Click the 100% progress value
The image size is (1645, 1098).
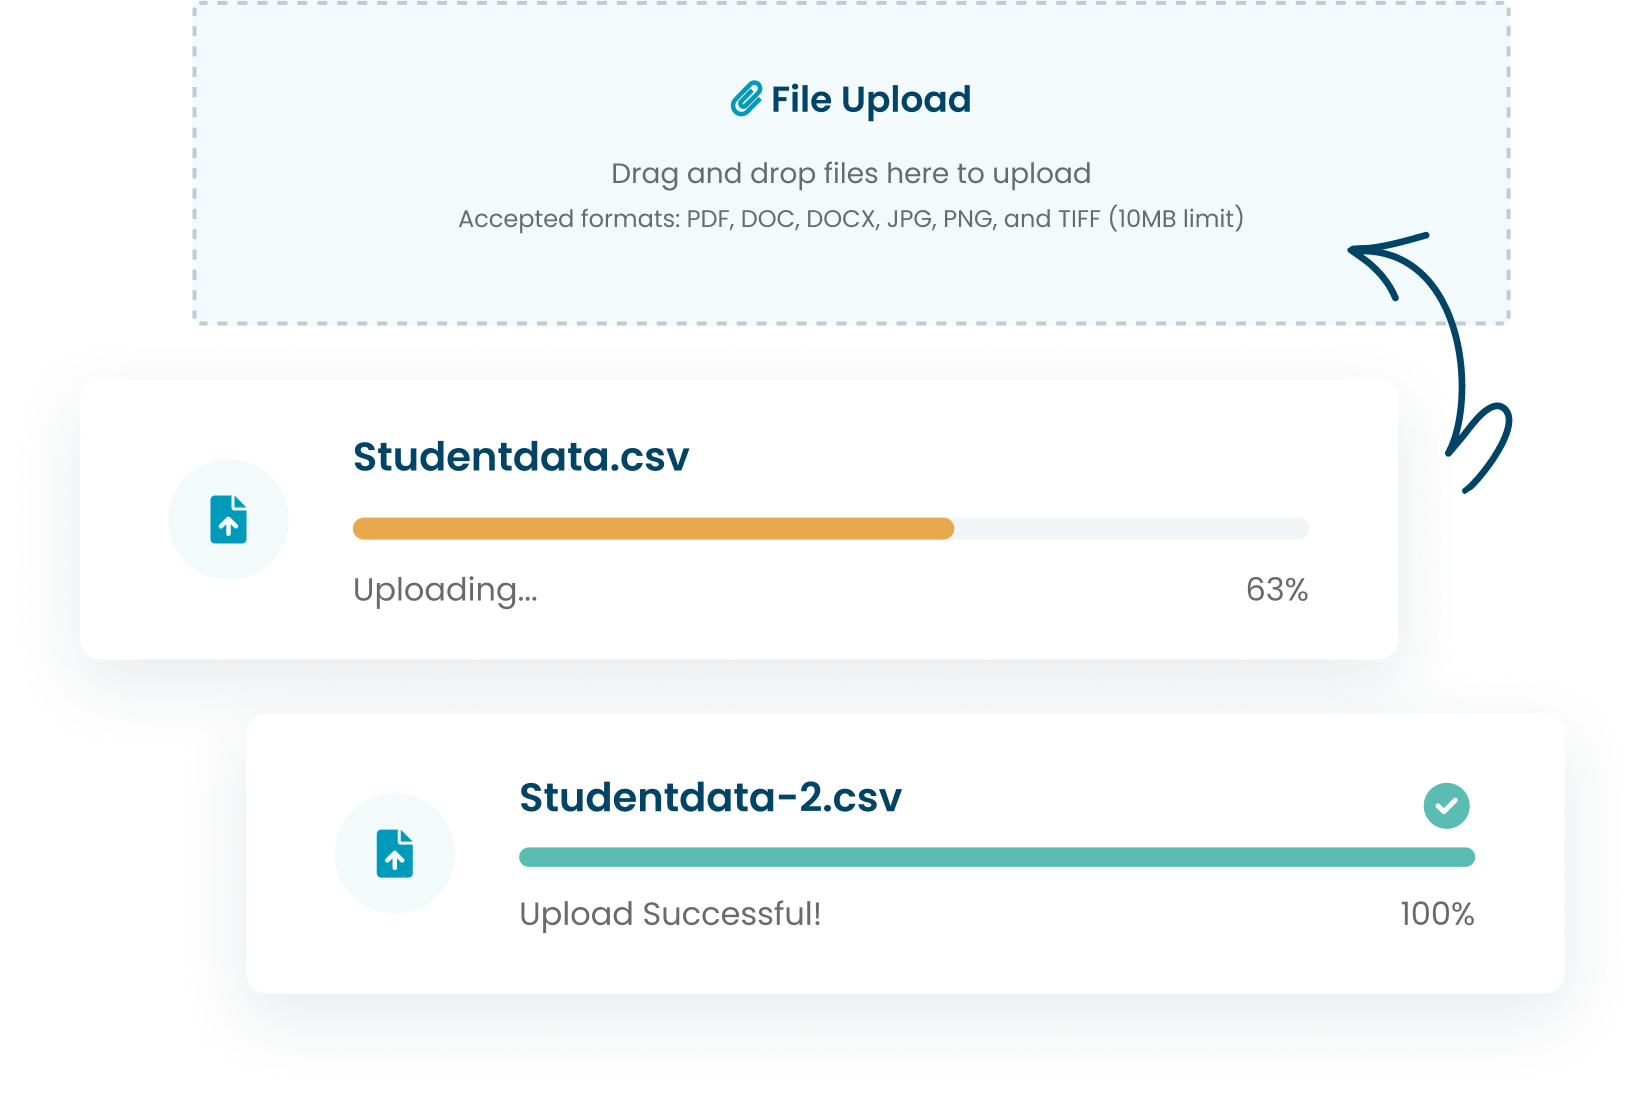[1436, 914]
